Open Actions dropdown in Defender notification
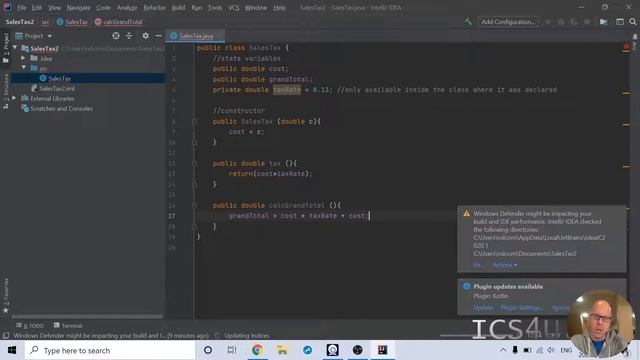This screenshot has height=360, width=640. (504, 265)
